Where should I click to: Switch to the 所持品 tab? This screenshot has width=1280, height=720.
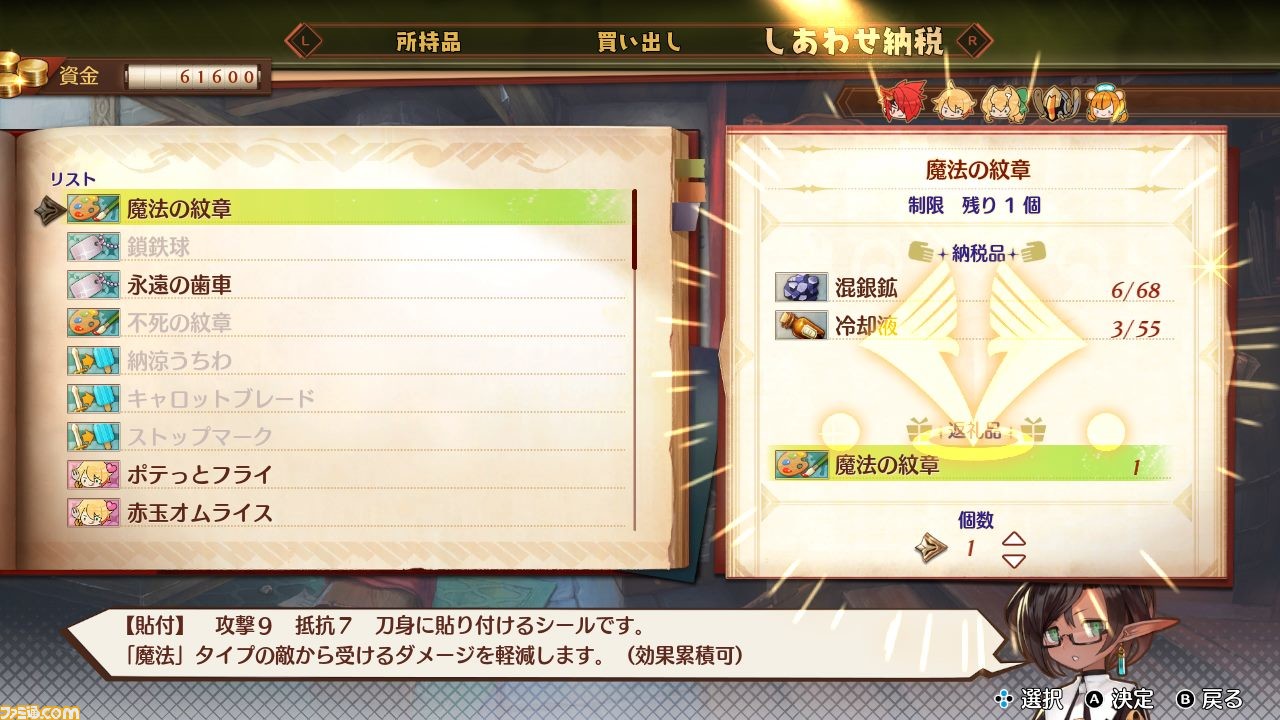pyautogui.click(x=428, y=42)
